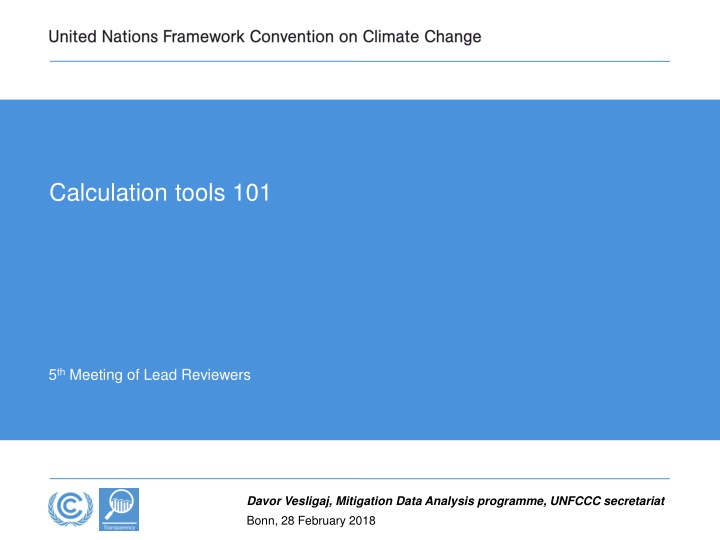
Task: Click the small Transparency label under the icon
Action: pos(119,527)
